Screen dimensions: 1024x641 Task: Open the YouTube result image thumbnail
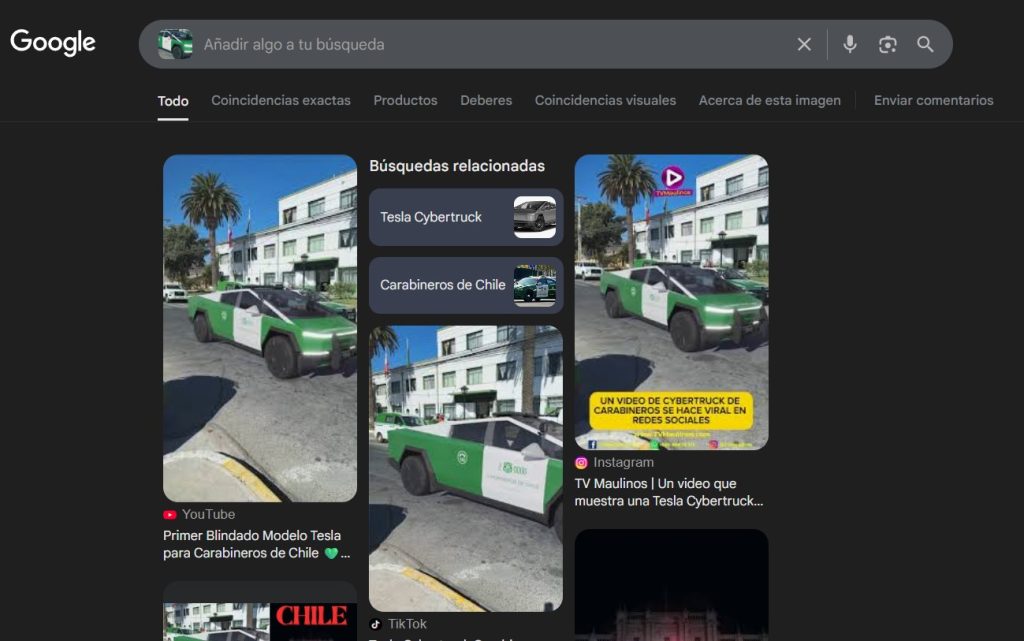click(x=260, y=328)
